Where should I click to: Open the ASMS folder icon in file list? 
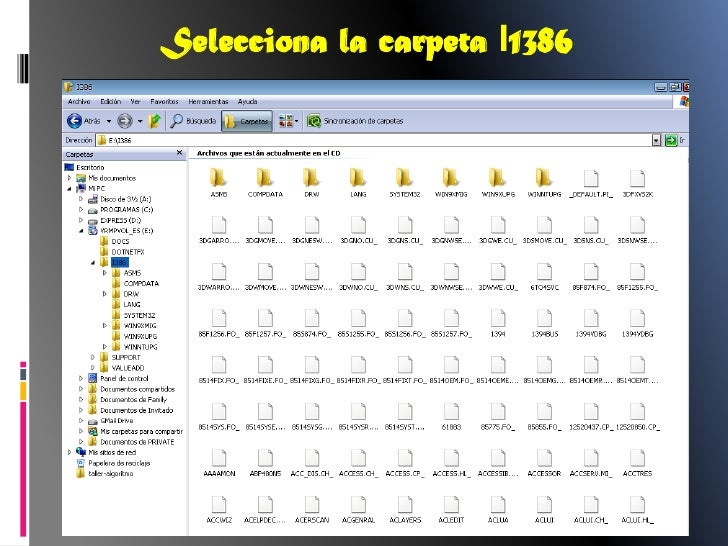coord(218,178)
